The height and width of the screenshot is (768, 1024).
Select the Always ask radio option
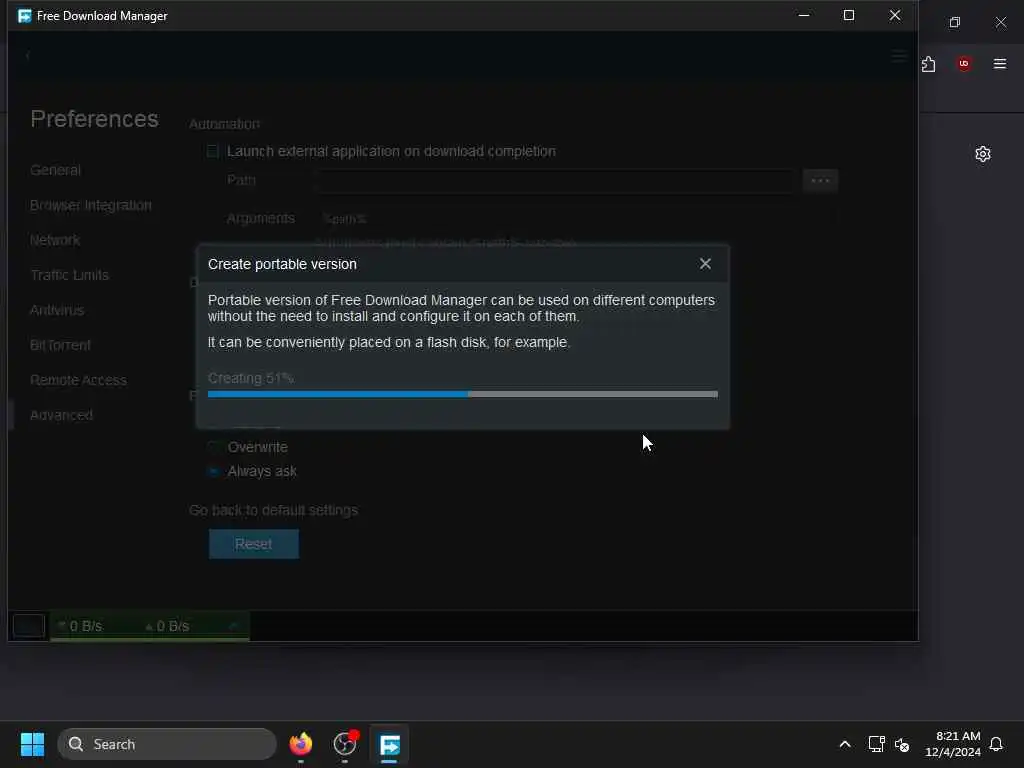tap(213, 472)
